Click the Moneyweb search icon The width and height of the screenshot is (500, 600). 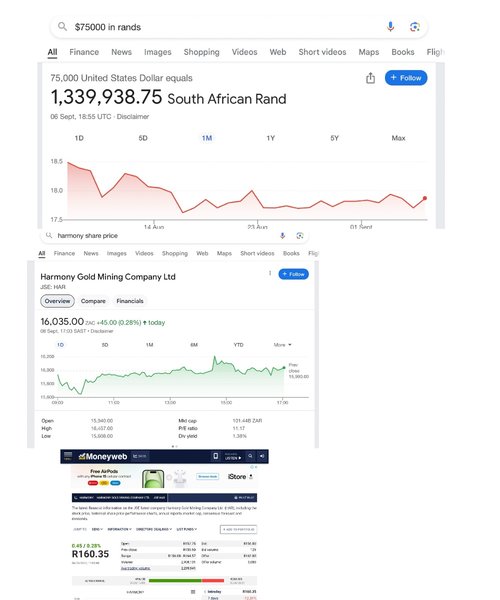(250, 456)
